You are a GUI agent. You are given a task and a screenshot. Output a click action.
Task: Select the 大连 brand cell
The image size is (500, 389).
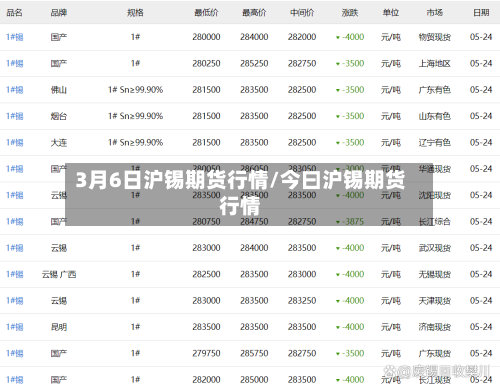(x=59, y=143)
